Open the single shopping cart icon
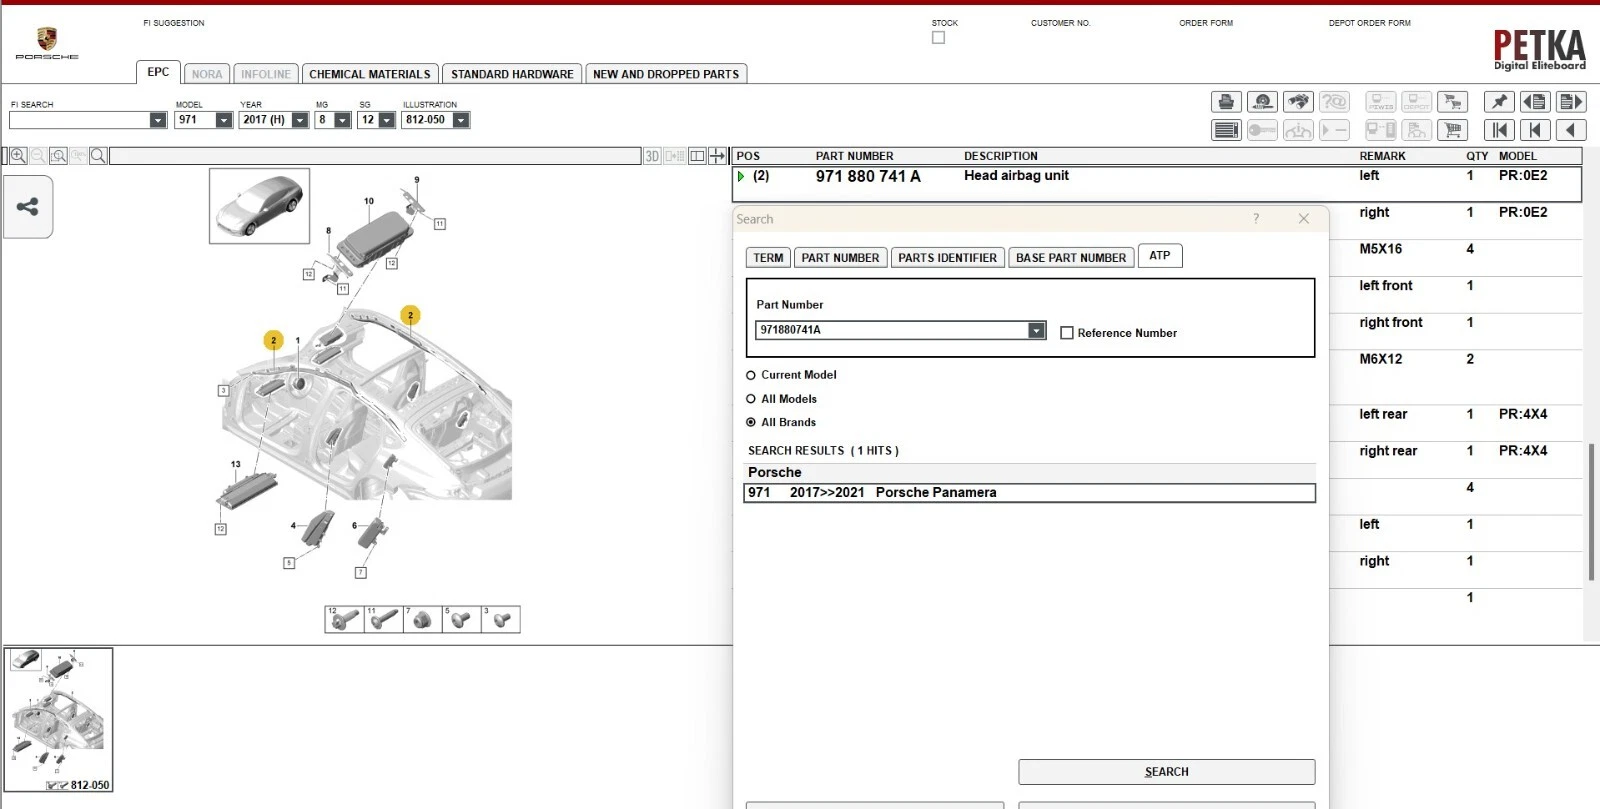The image size is (1600, 809). click(x=1452, y=129)
